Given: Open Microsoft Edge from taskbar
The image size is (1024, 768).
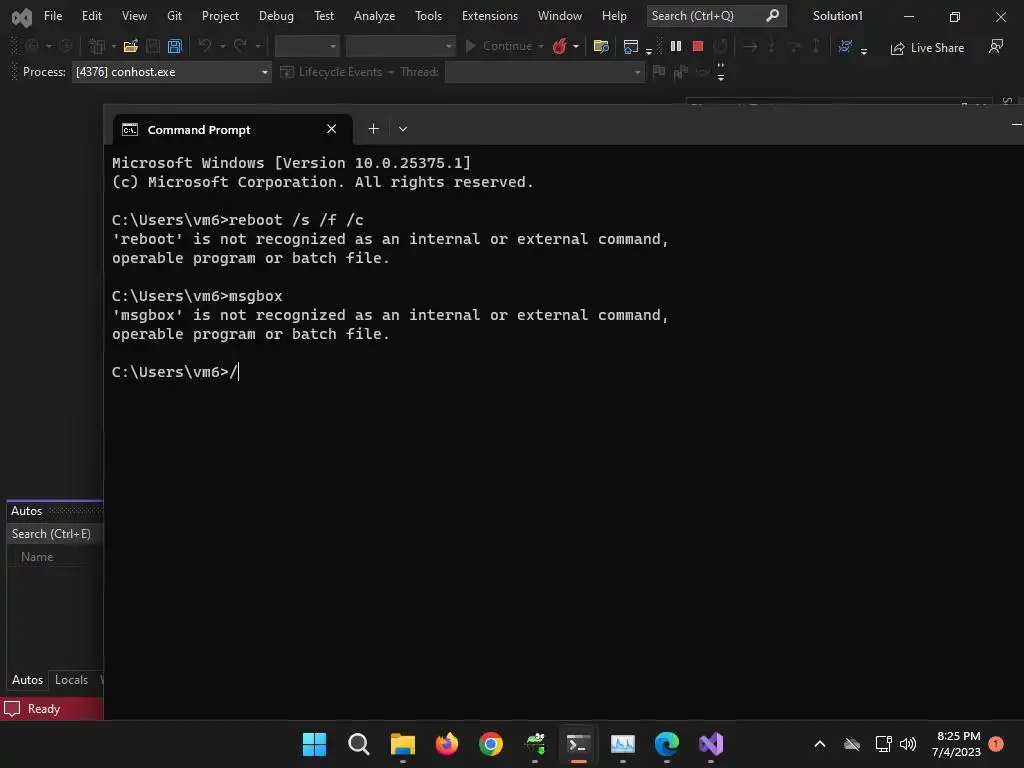Looking at the screenshot, I should coord(667,744).
